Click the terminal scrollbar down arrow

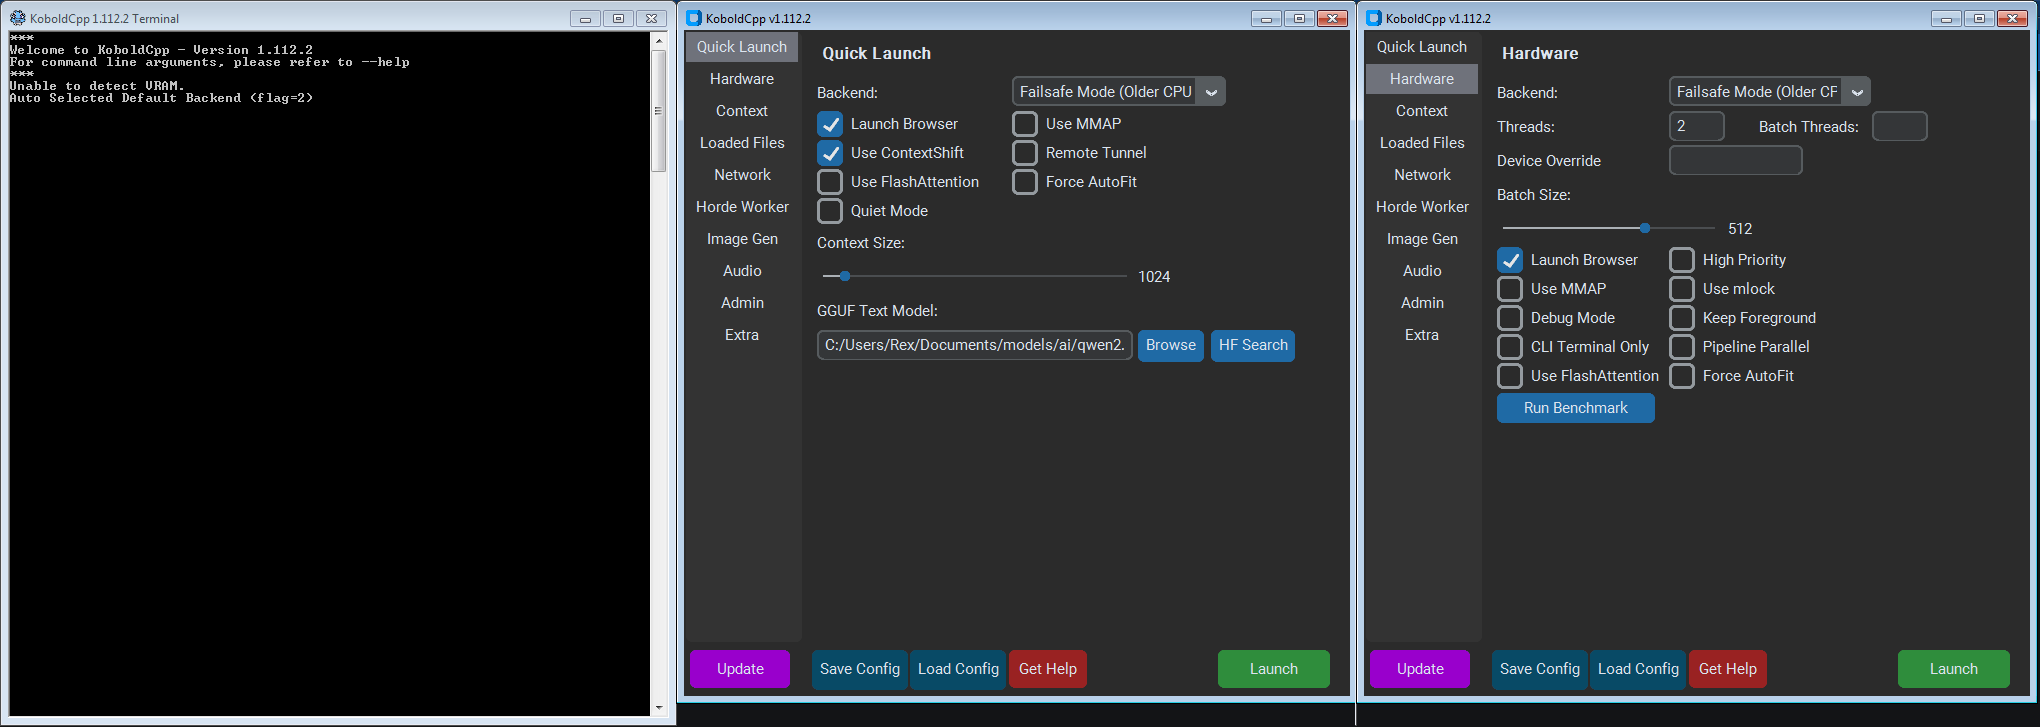click(658, 708)
